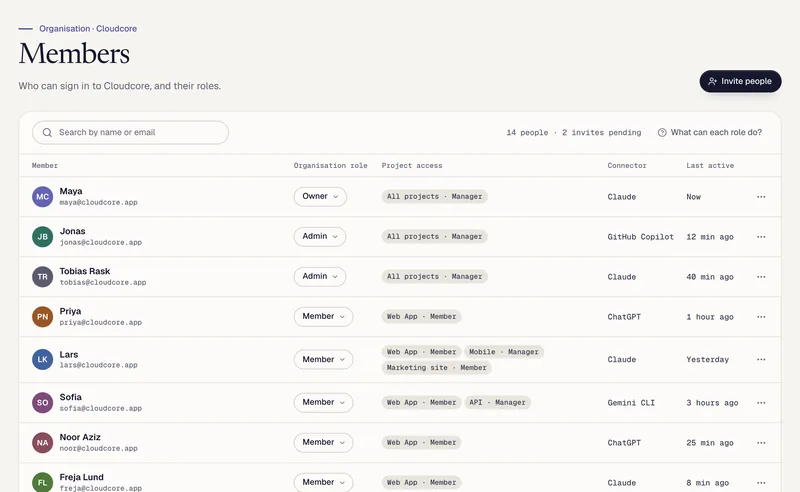800x492 pixels.
Task: Click Jonas's All projects · Manager tag
Action: click(x=434, y=237)
